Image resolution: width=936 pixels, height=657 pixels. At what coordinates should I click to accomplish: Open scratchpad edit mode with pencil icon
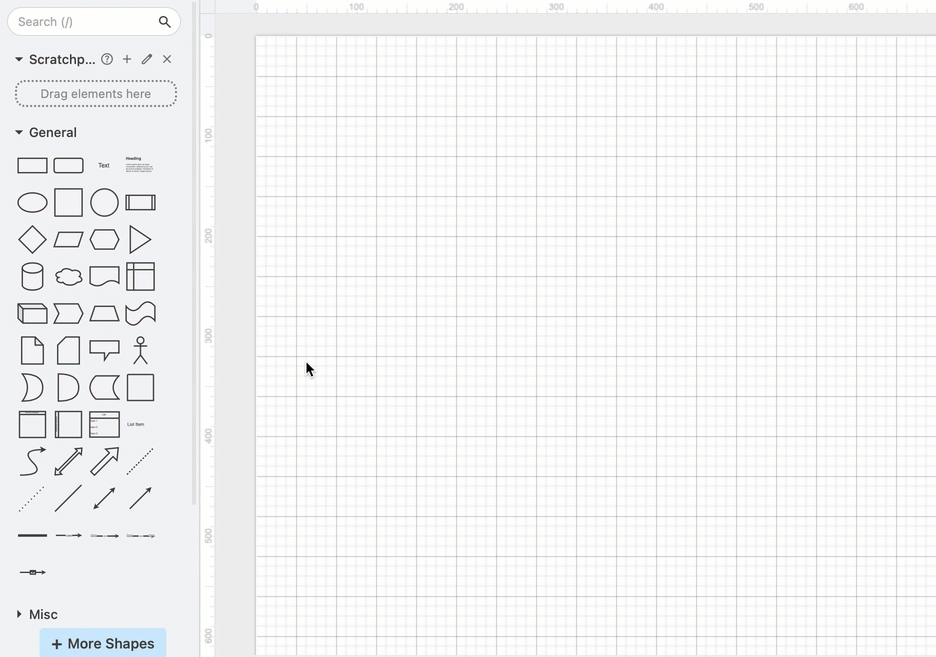(x=146, y=59)
